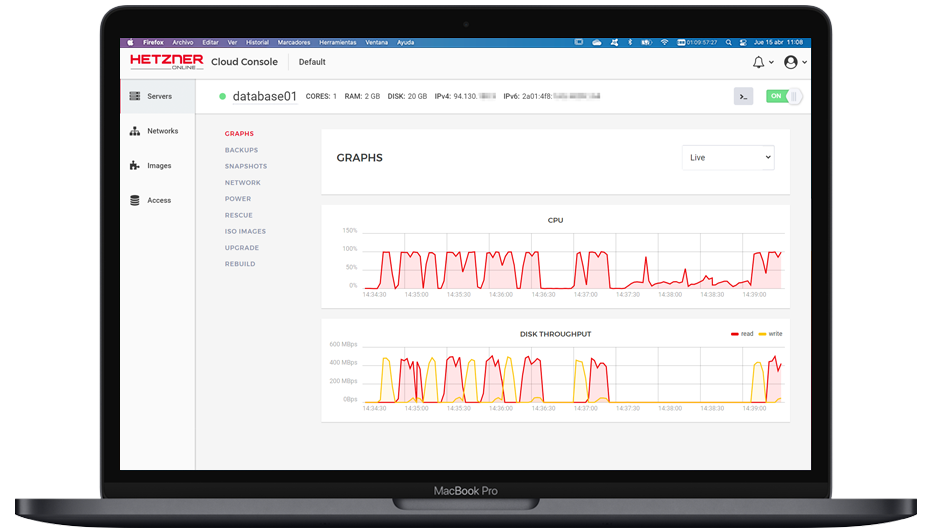This screenshot has height=532, width=931.
Task: Toggle the write series in disk legend
Action: click(x=770, y=334)
